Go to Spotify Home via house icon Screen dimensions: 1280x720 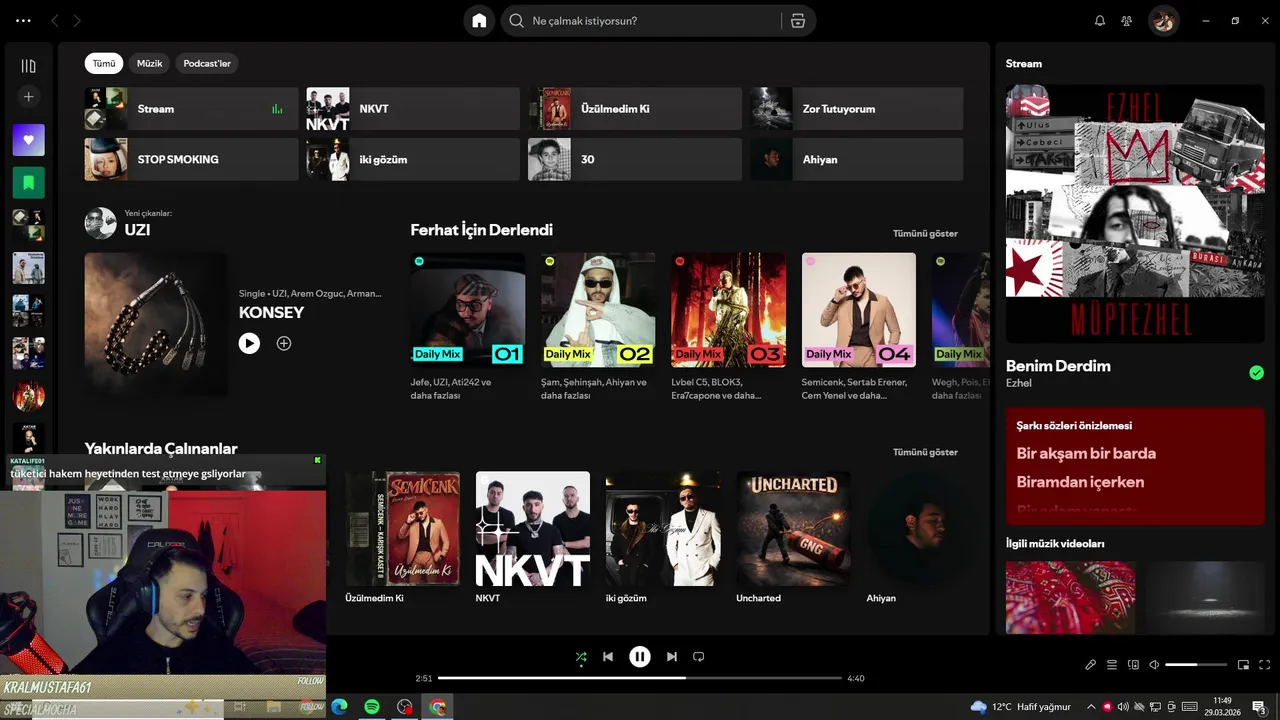tap(479, 21)
